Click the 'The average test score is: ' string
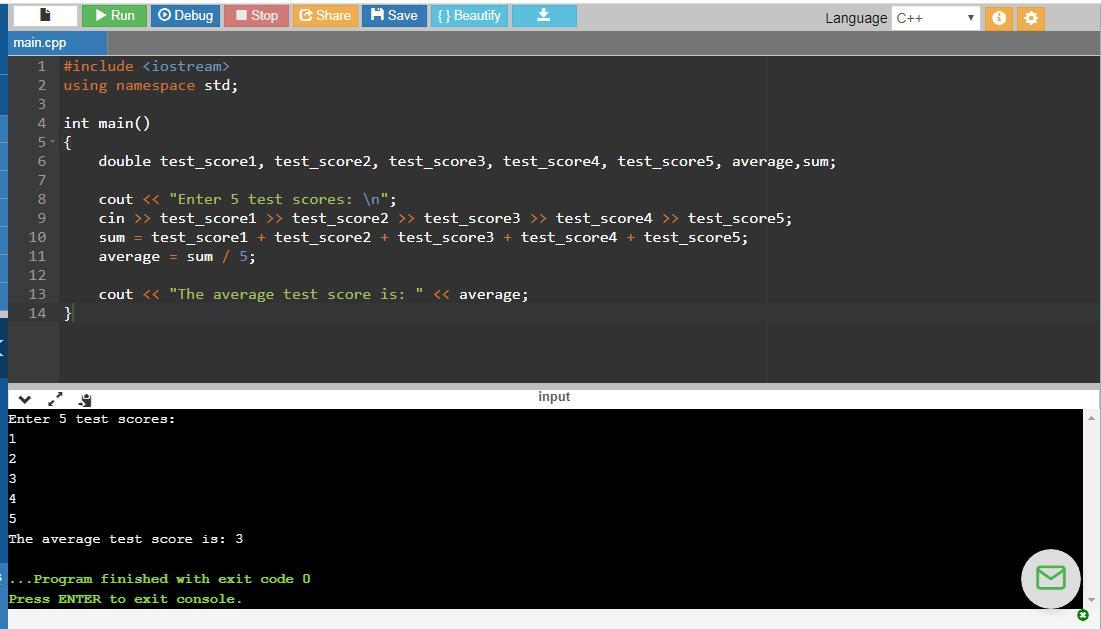Viewport: 1101px width, 629px height. 296,294
